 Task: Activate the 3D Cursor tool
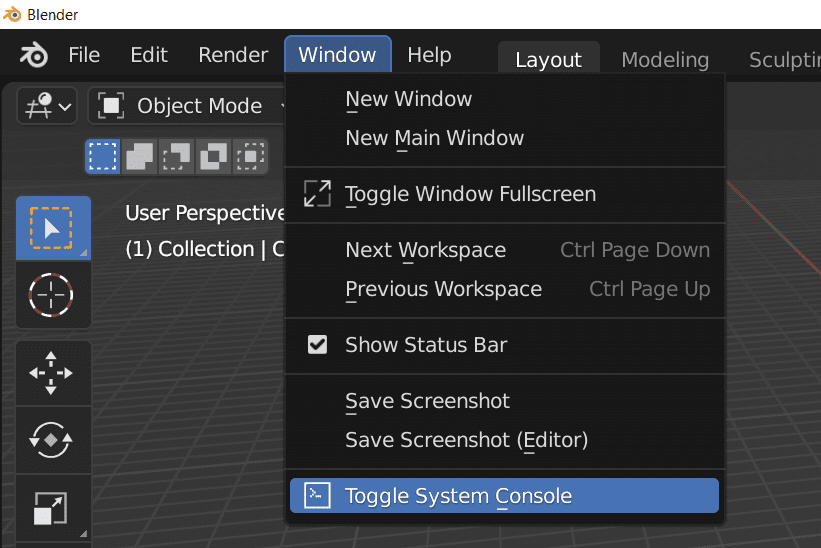(53, 295)
